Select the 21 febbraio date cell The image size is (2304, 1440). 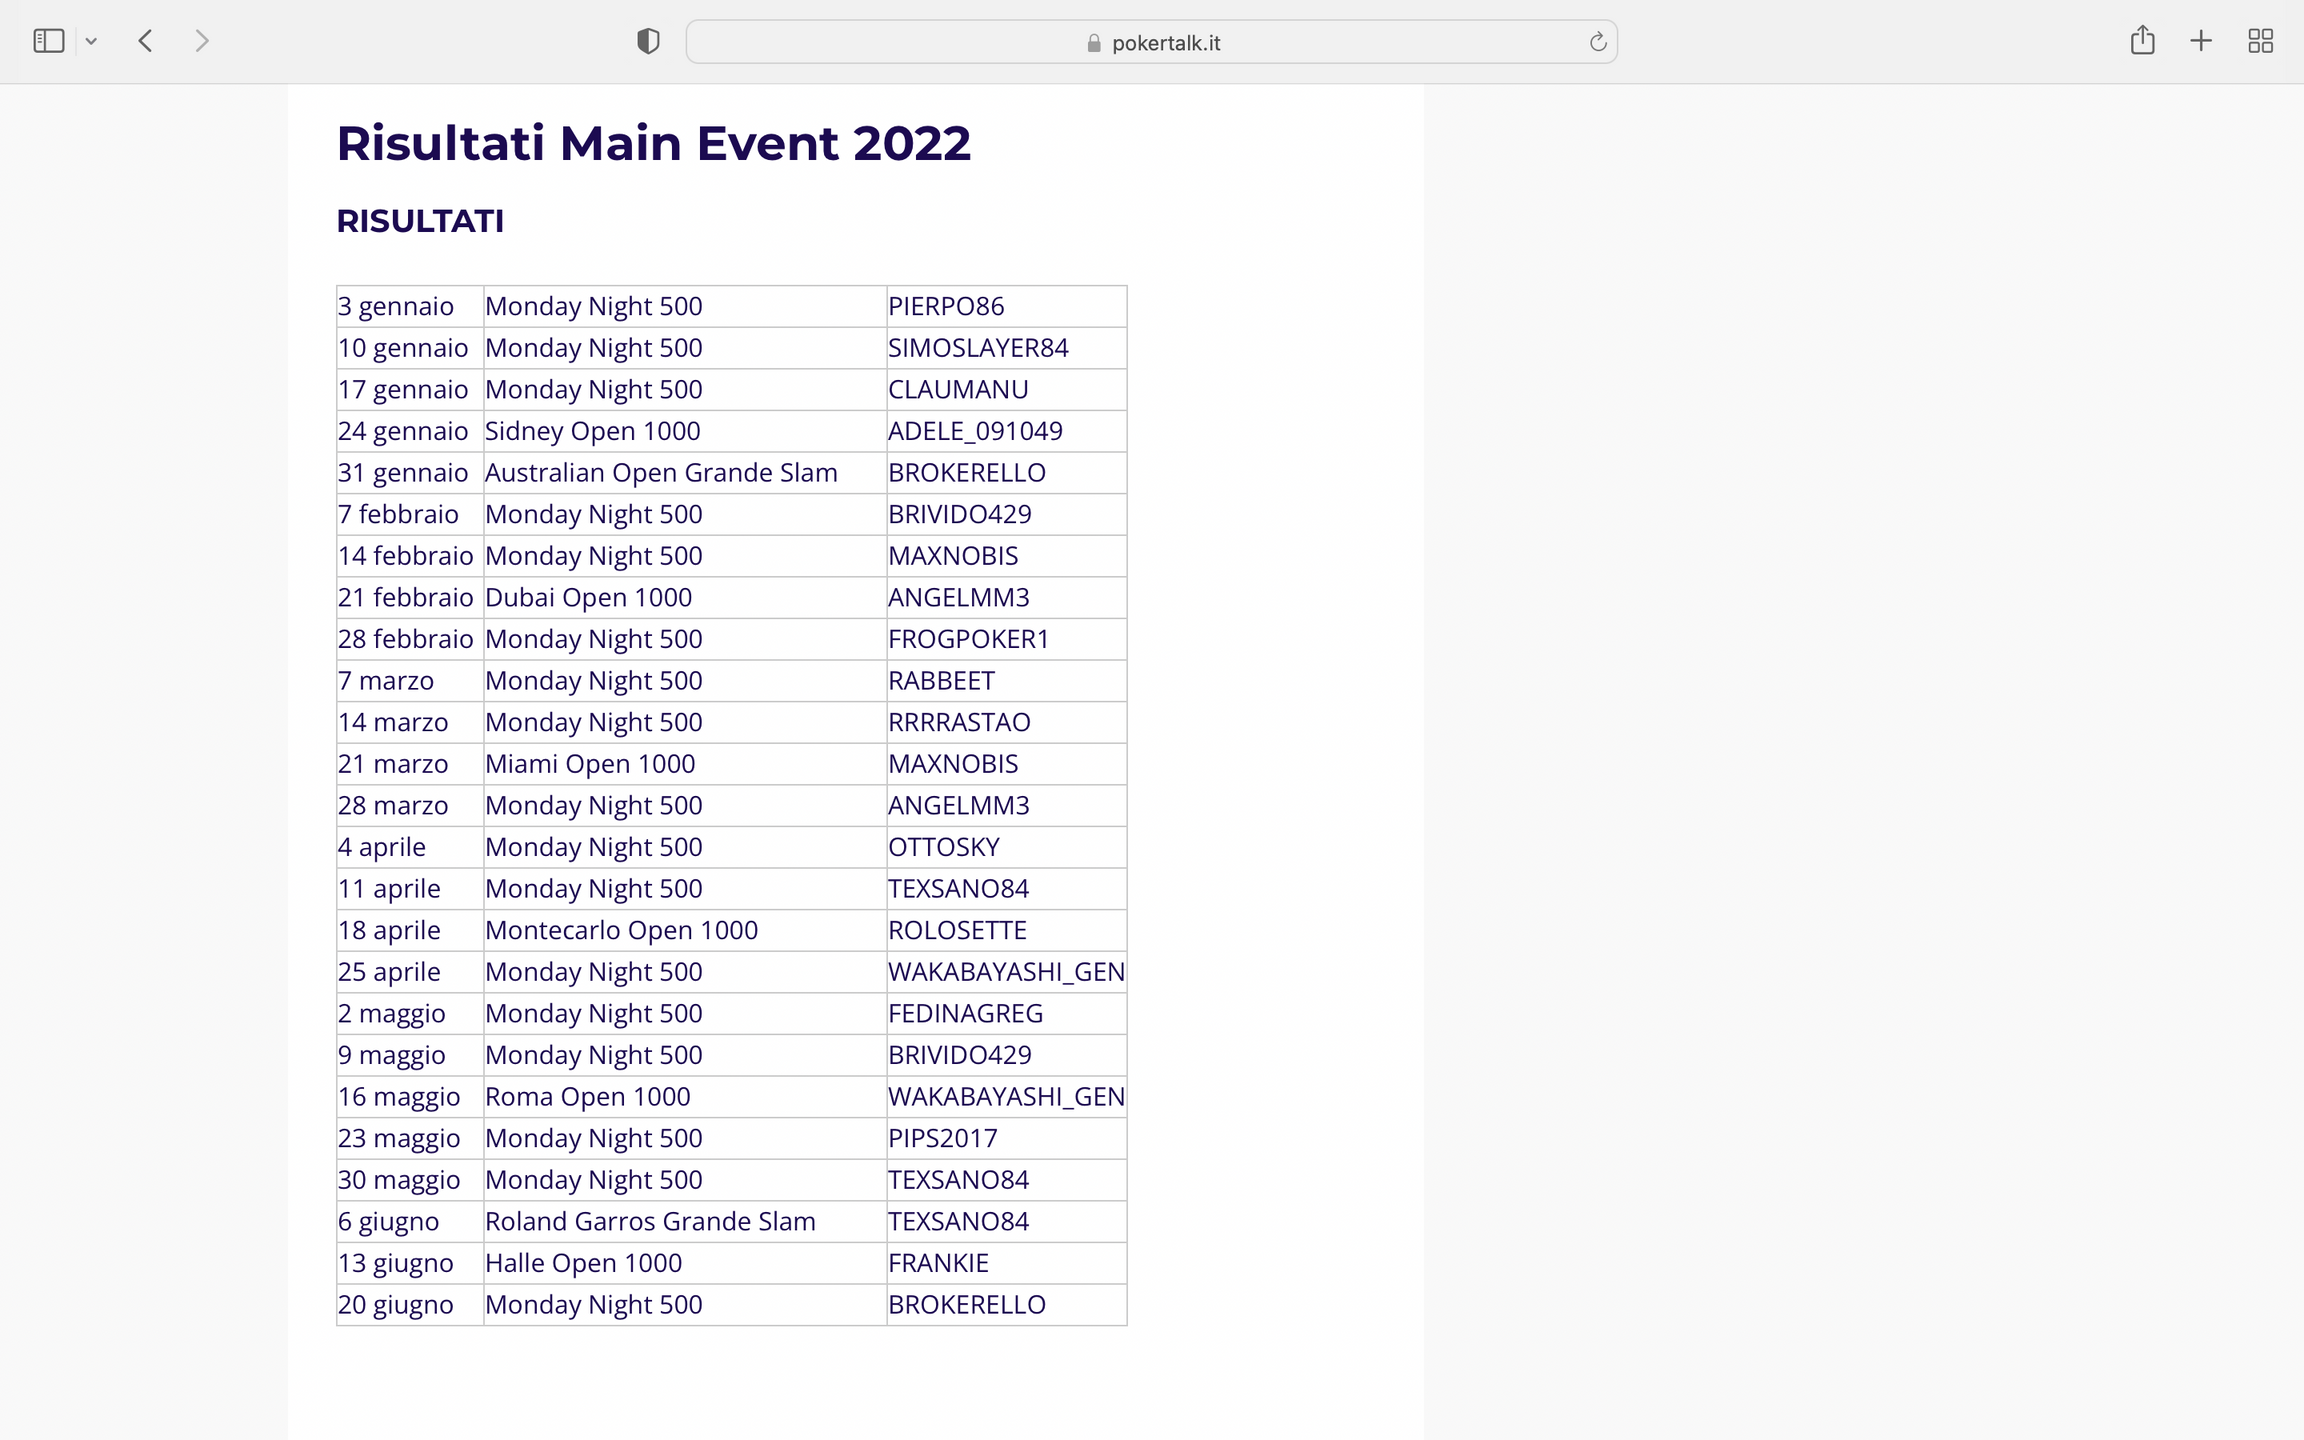(405, 597)
